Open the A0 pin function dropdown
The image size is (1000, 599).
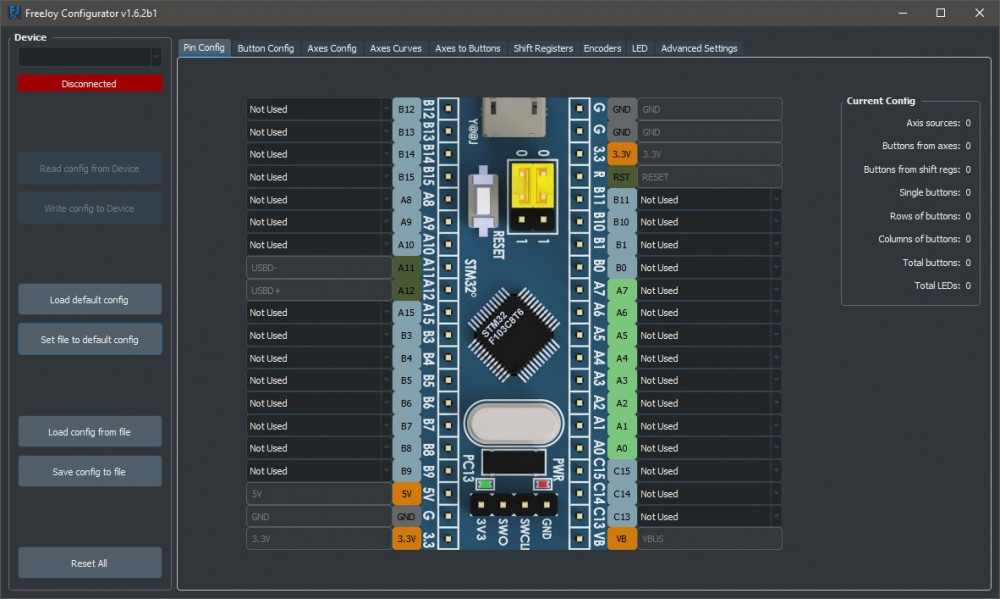[710, 448]
